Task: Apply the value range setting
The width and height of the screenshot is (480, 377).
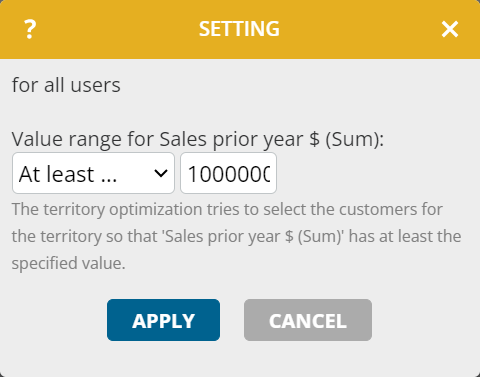Action: pyautogui.click(x=163, y=320)
